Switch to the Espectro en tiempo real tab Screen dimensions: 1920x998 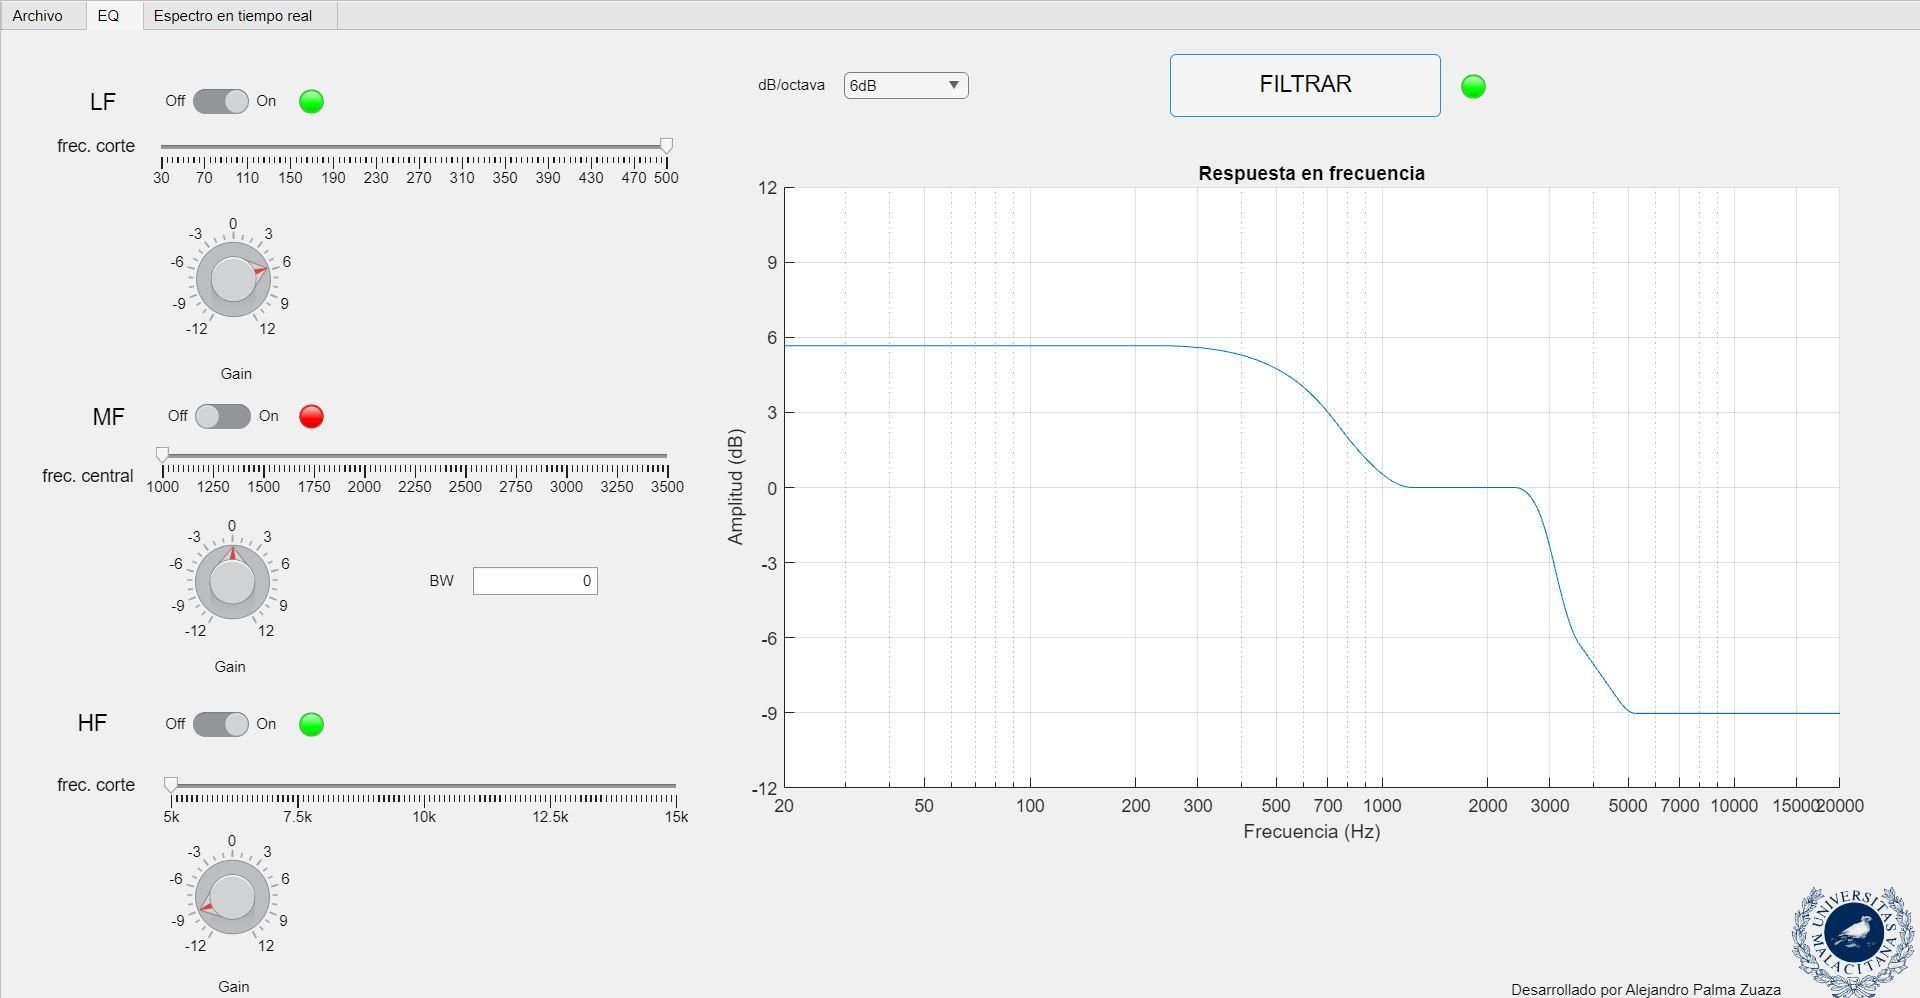coord(232,15)
